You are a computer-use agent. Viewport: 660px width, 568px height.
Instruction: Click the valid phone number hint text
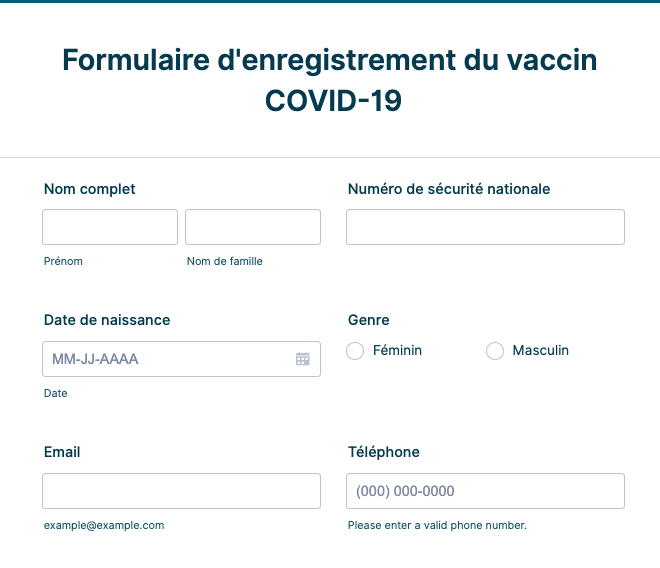pos(437,525)
